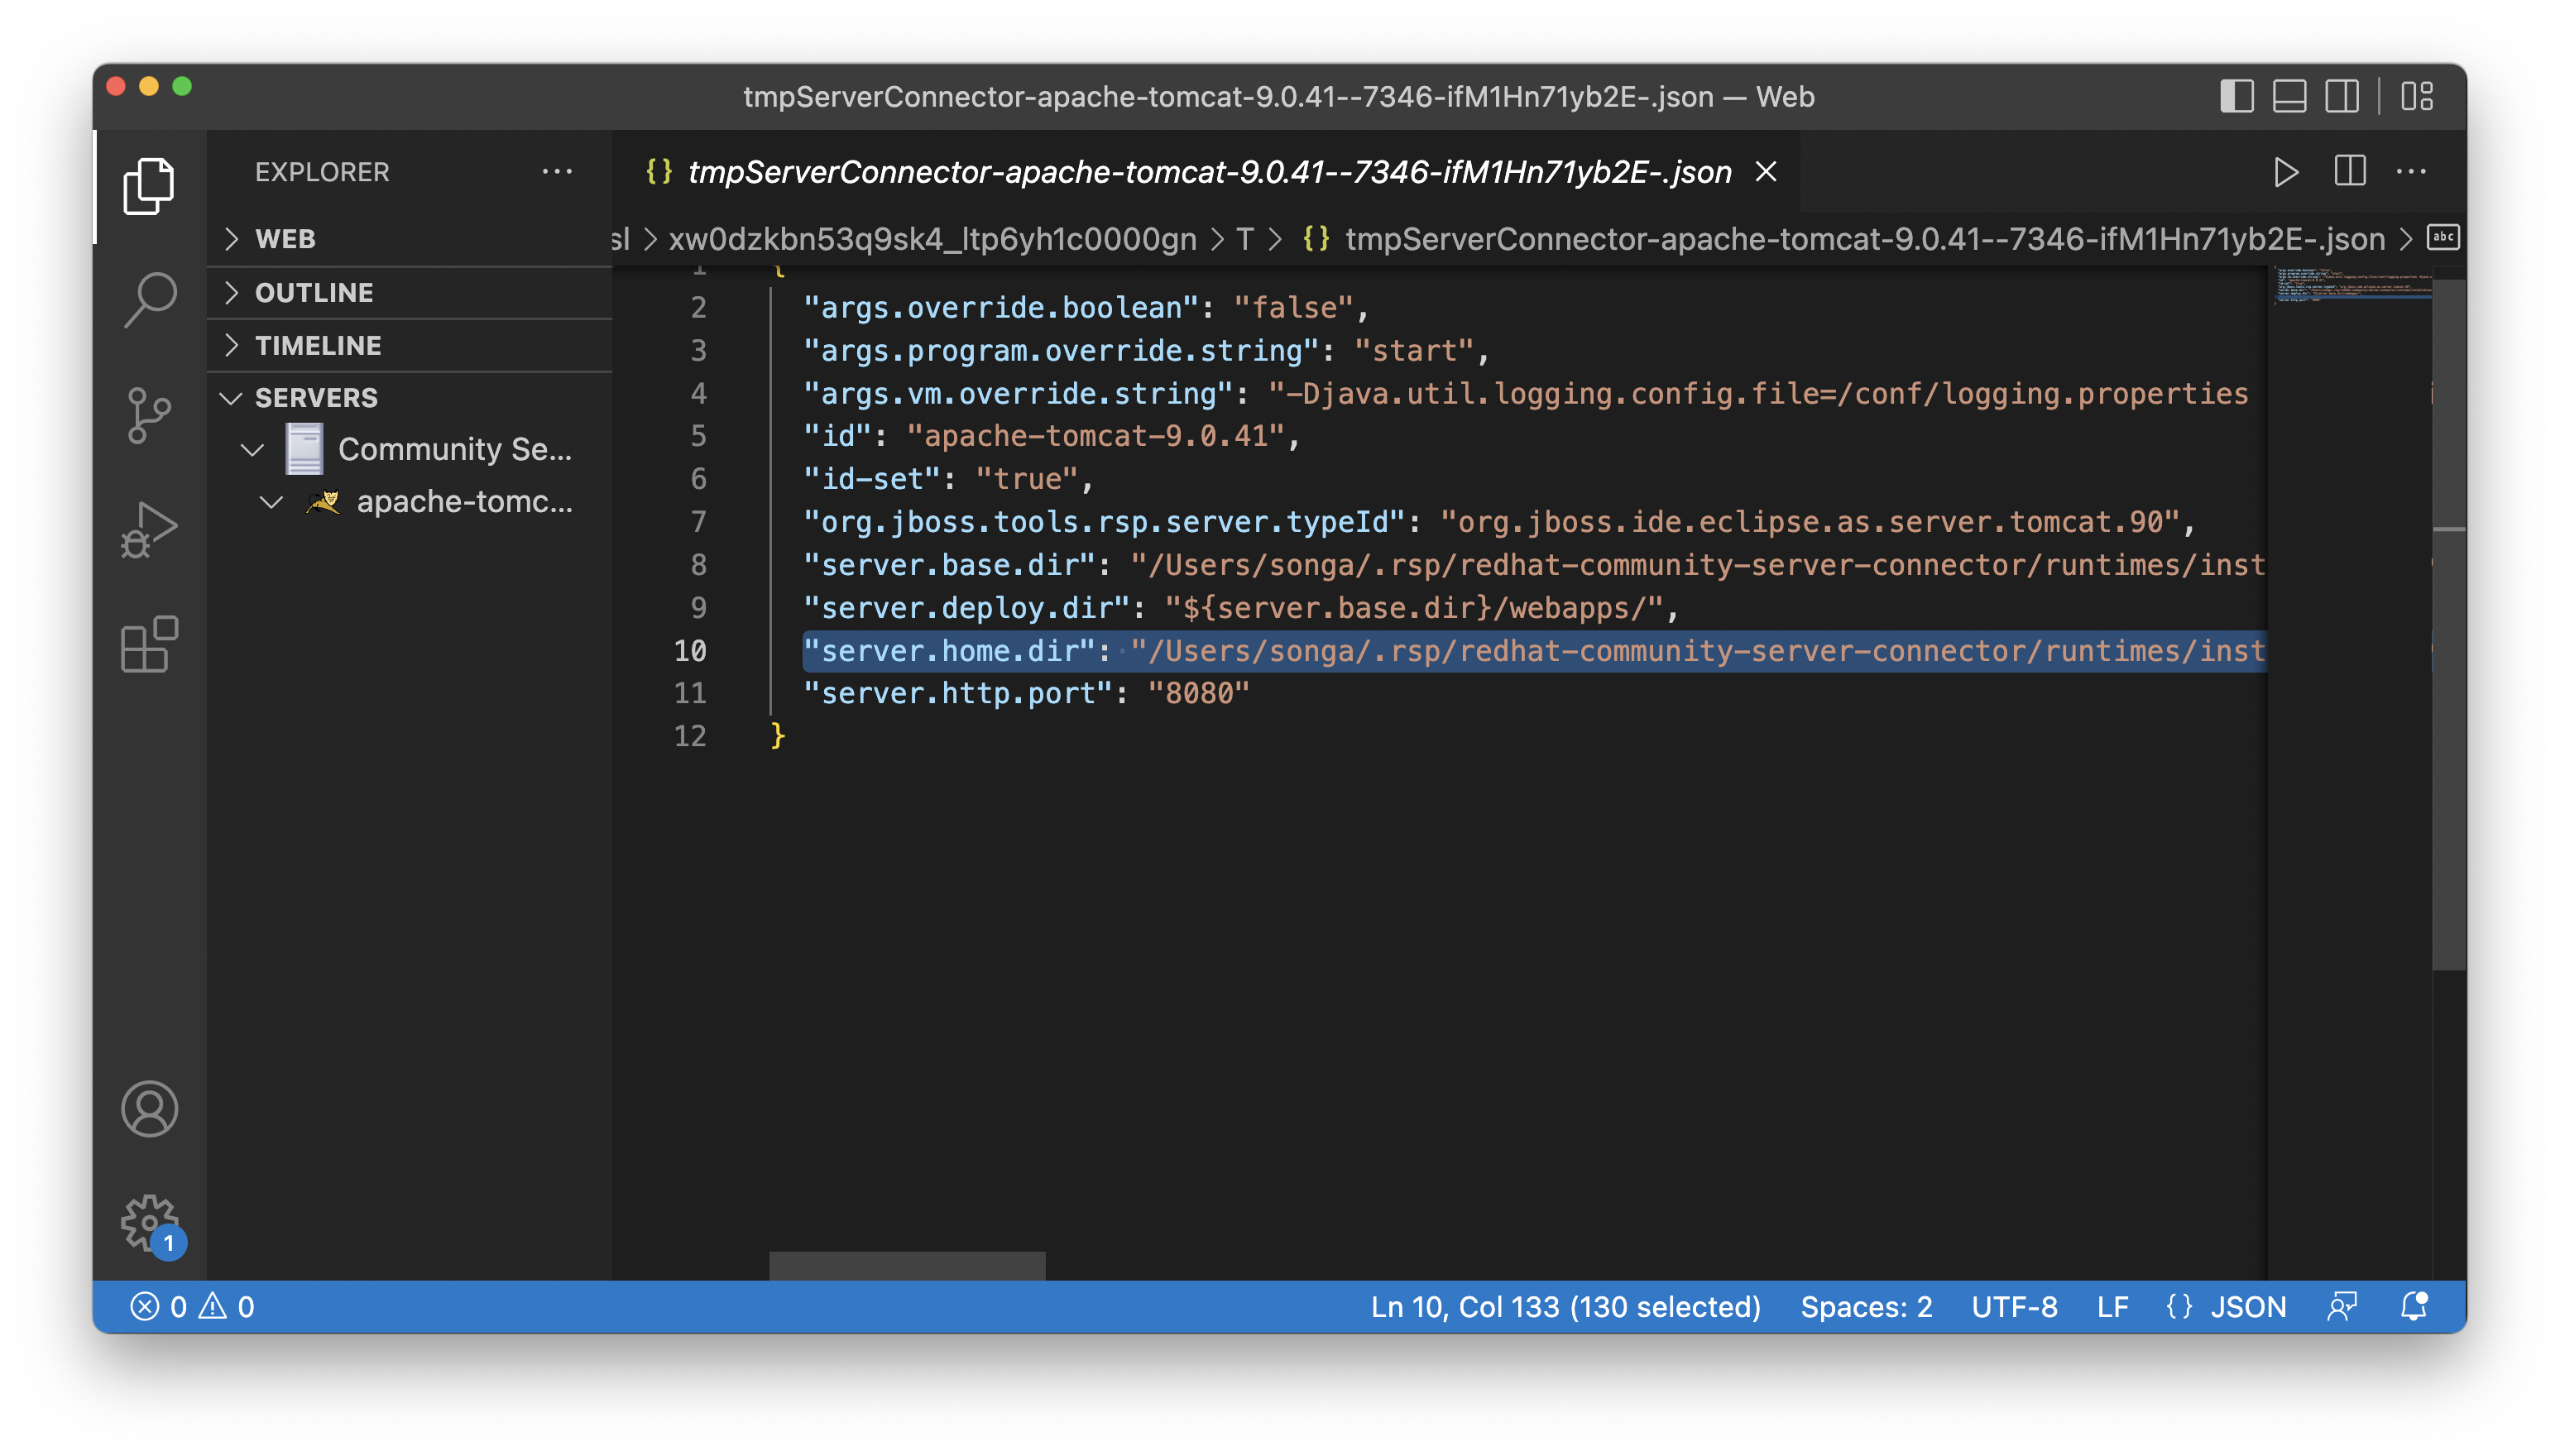Open notifications bell in status bar
The width and height of the screenshot is (2560, 1456).
click(2414, 1306)
